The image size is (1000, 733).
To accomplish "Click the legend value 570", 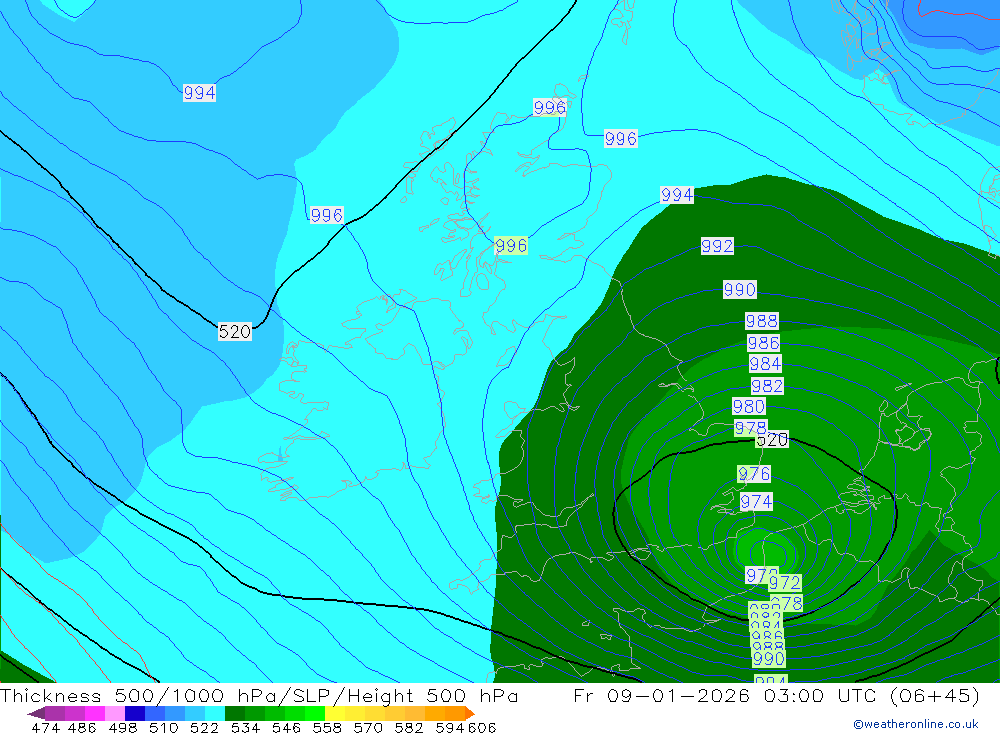I will click(368, 727).
